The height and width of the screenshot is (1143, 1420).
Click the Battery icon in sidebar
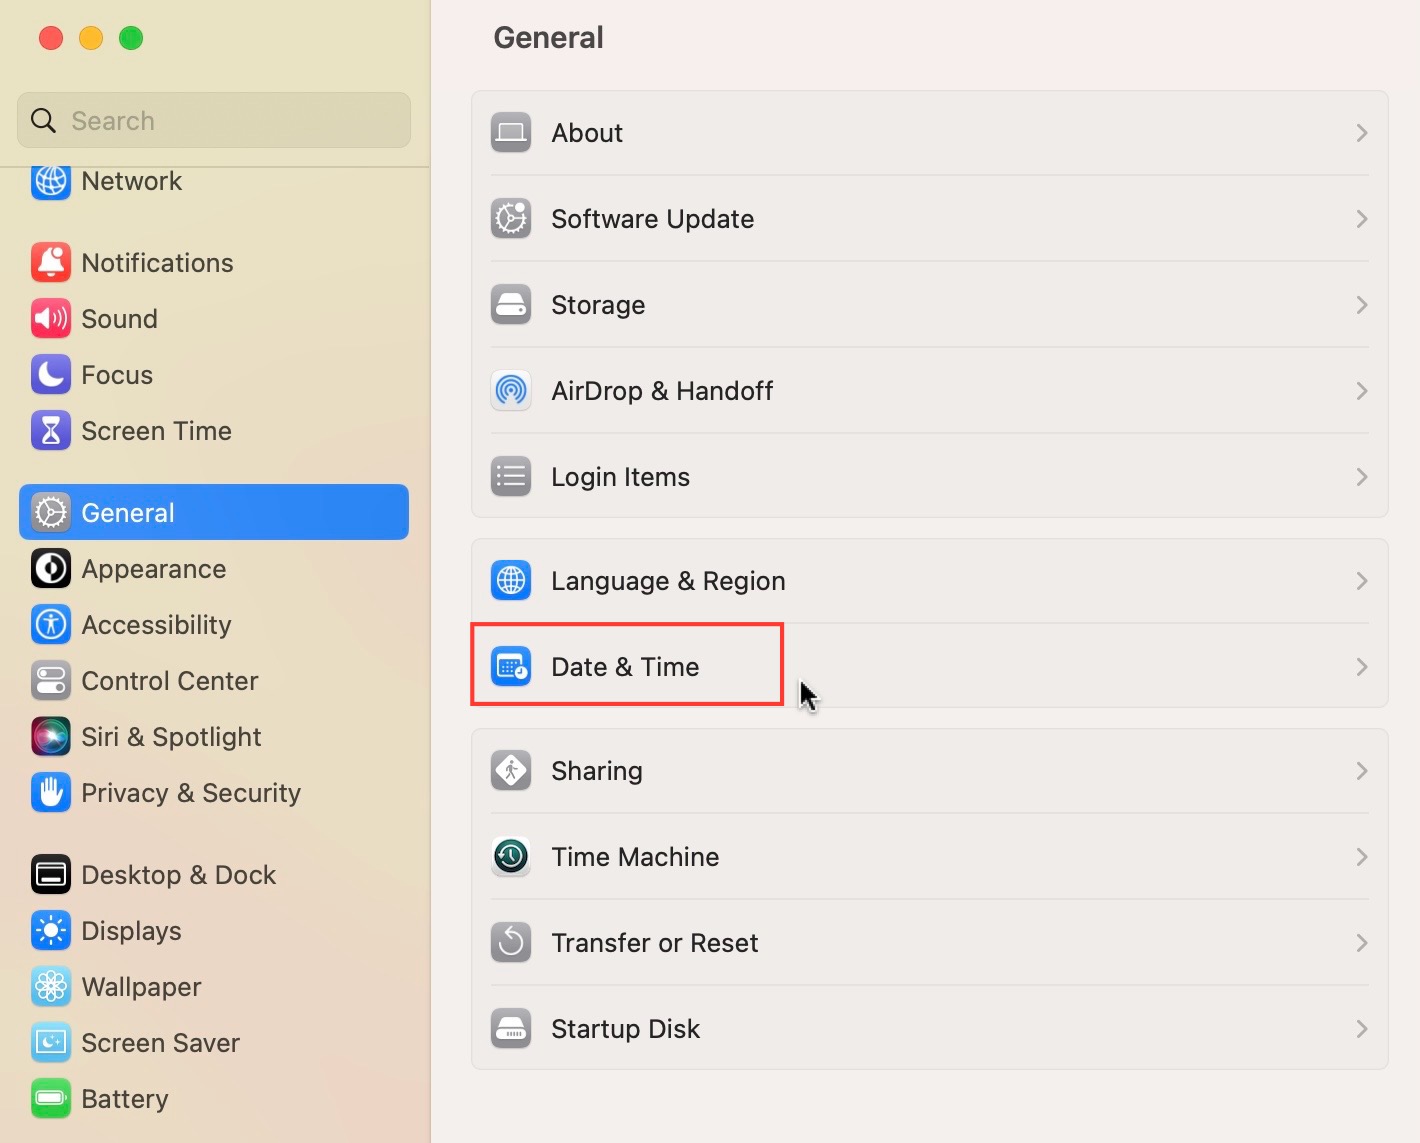[51, 1099]
